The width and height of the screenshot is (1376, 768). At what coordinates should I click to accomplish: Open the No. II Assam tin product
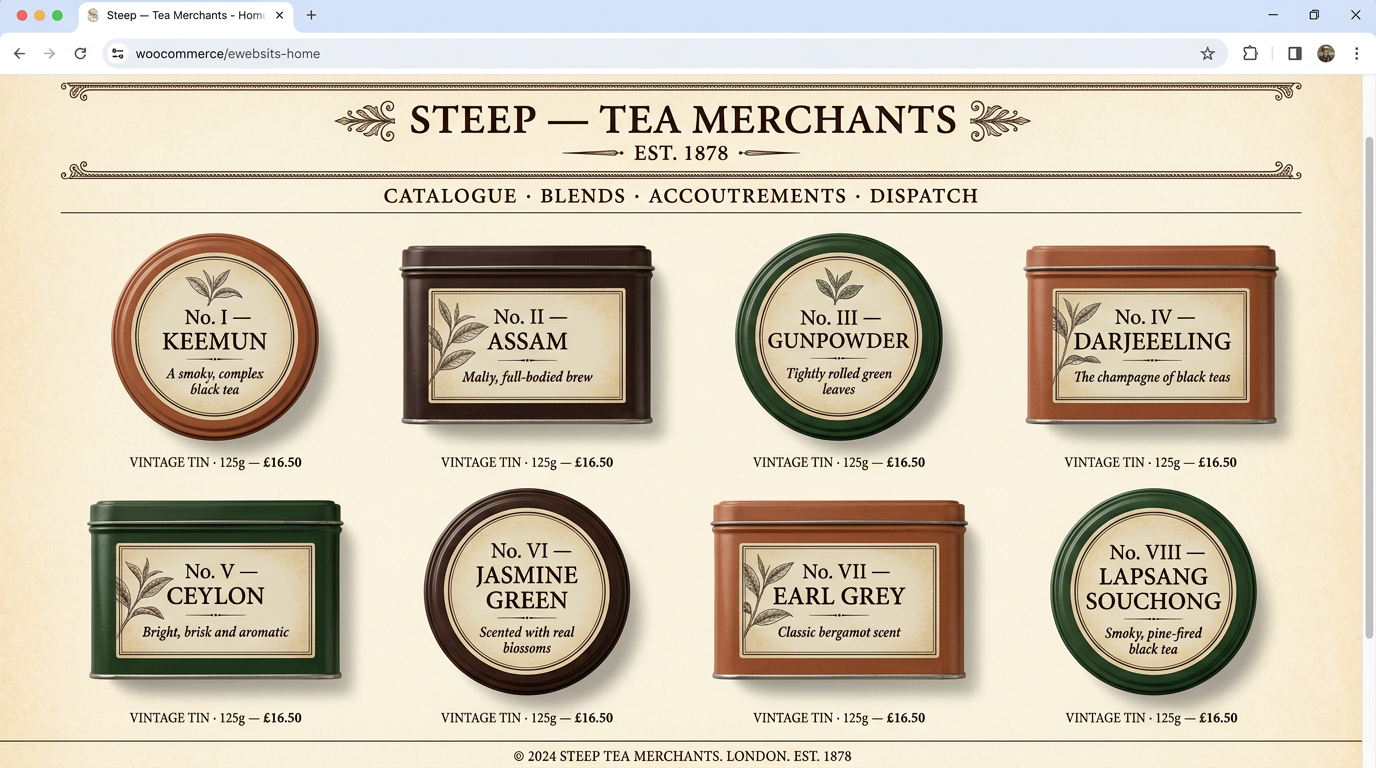point(527,336)
